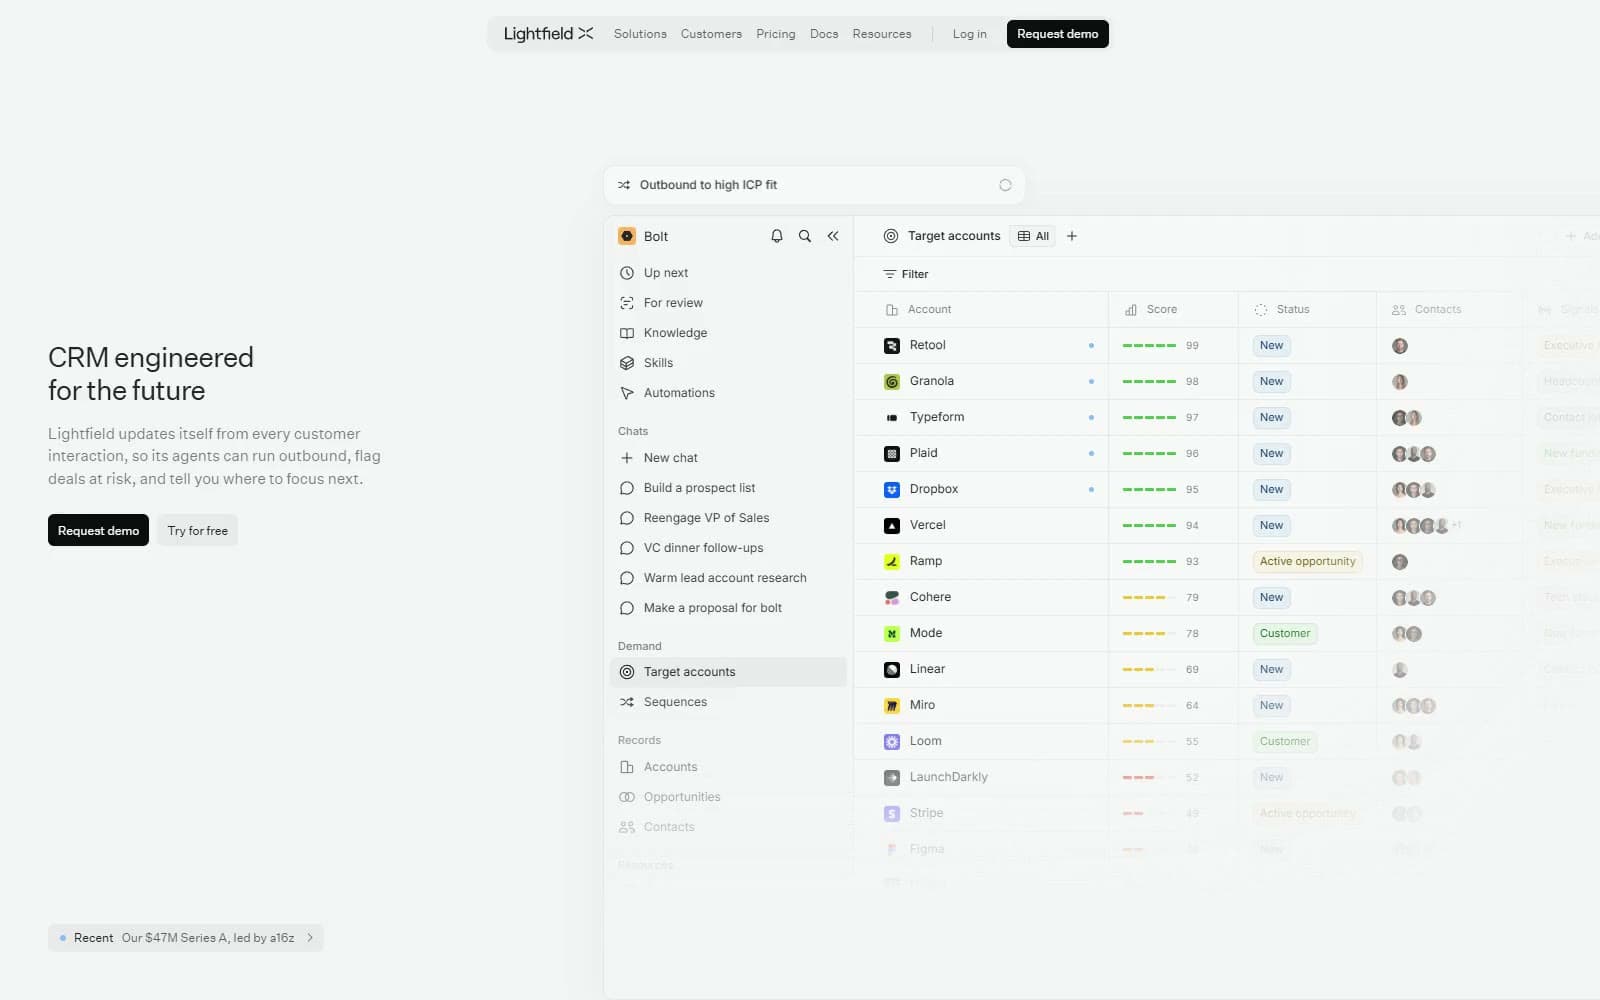Collapse the sidebar with double chevron icon
This screenshot has width=1600, height=1000.
coord(833,236)
